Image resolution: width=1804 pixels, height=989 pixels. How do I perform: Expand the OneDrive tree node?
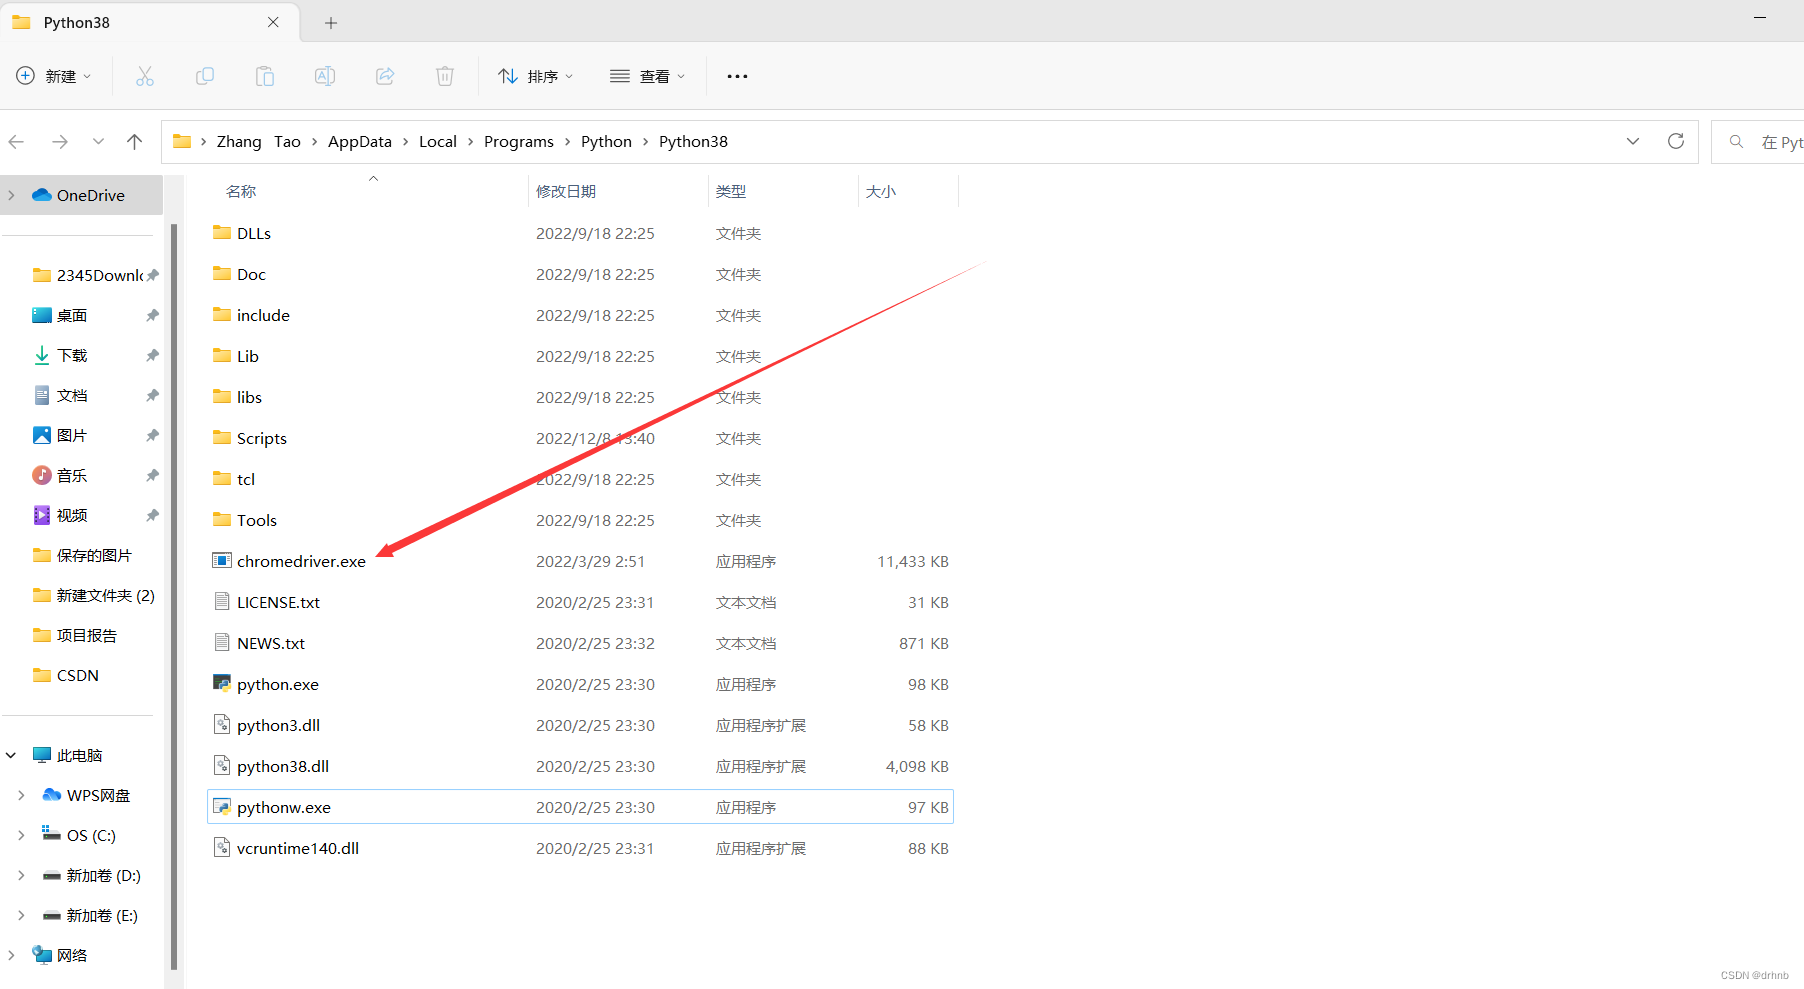coord(12,195)
